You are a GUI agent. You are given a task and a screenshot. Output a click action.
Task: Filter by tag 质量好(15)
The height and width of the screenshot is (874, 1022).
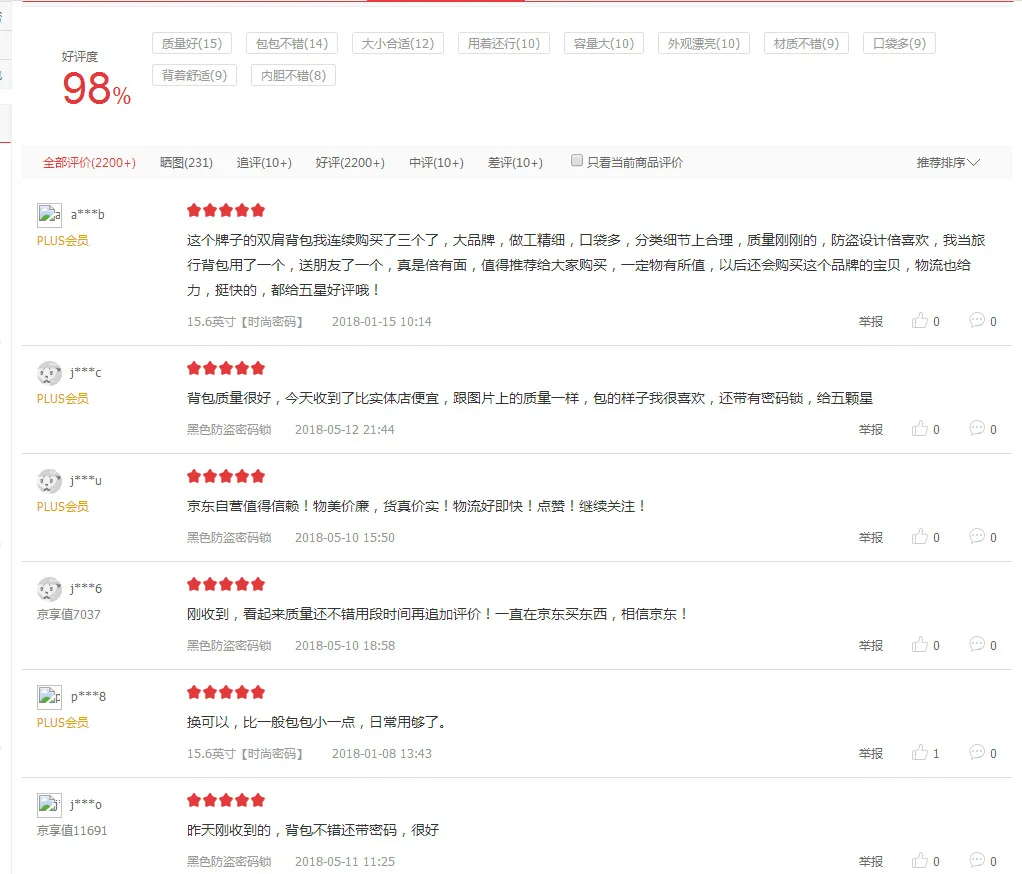(192, 43)
